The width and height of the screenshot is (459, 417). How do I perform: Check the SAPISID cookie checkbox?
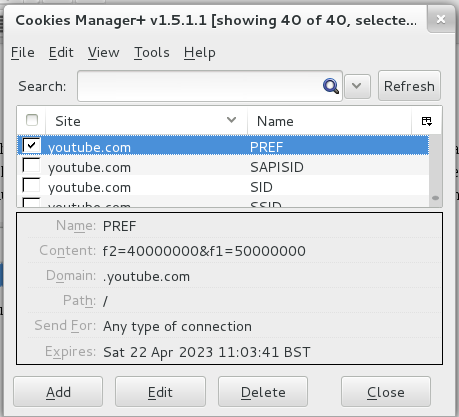pos(31,165)
